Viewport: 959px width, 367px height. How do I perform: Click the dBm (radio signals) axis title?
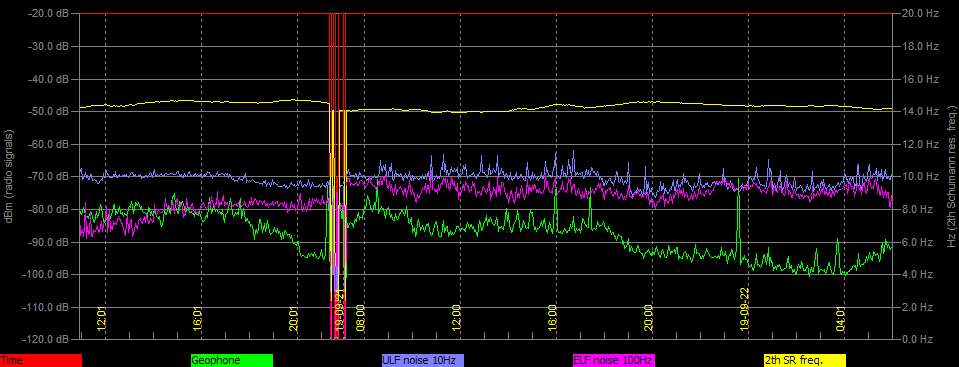pyautogui.click(x=10, y=176)
